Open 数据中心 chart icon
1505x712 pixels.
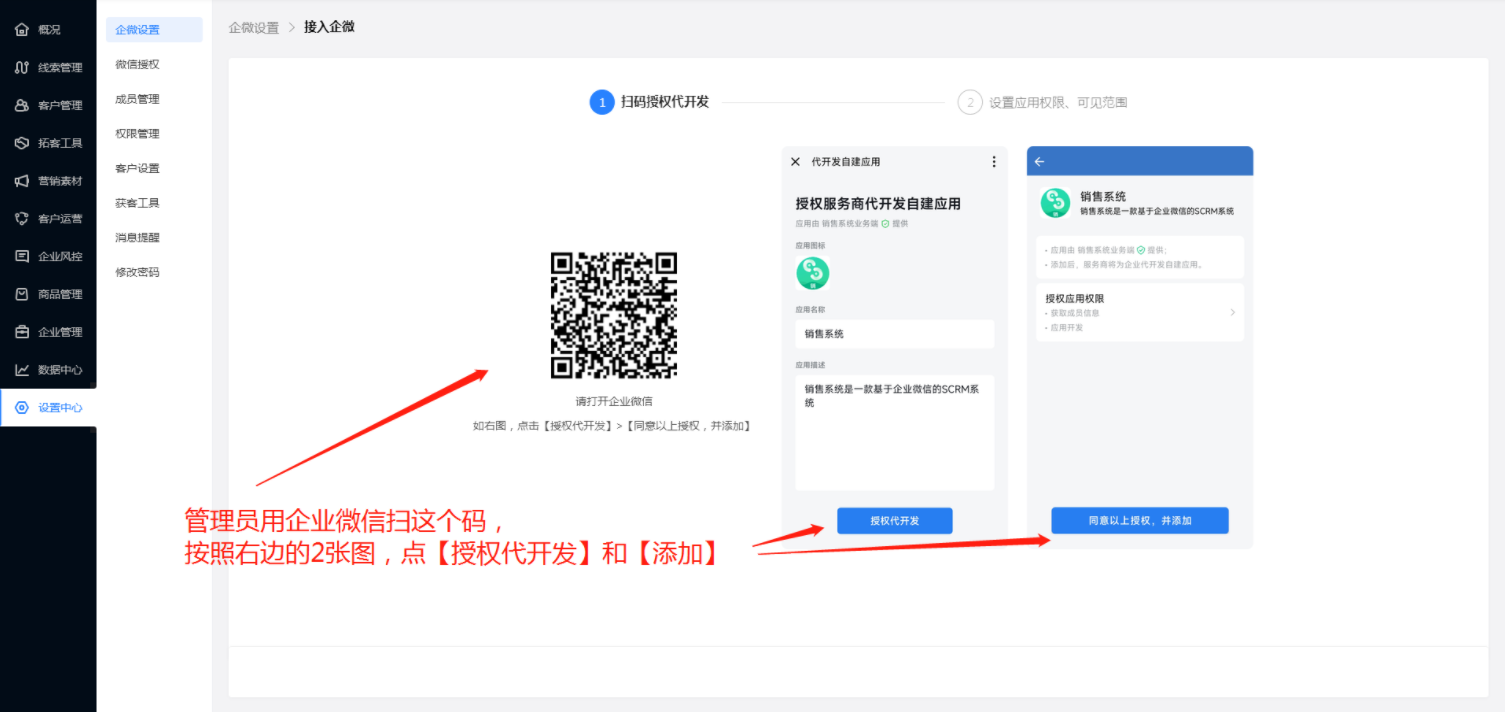click(22, 370)
